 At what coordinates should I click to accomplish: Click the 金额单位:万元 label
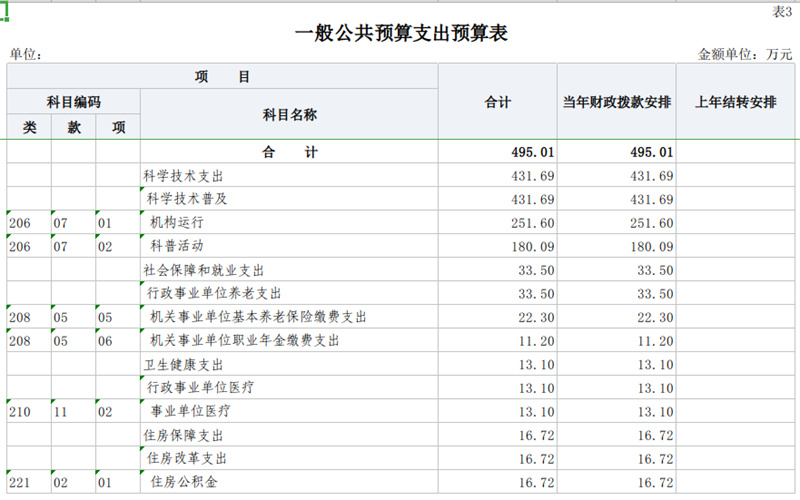(745, 54)
